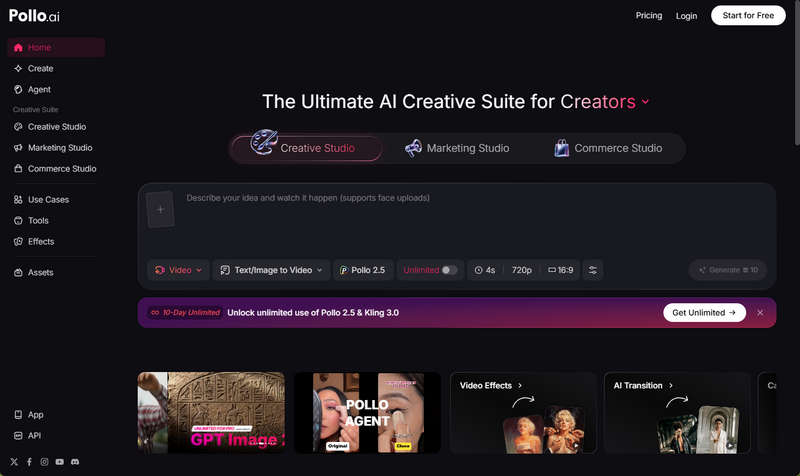Toggle the Unlimited switch

pos(449,270)
